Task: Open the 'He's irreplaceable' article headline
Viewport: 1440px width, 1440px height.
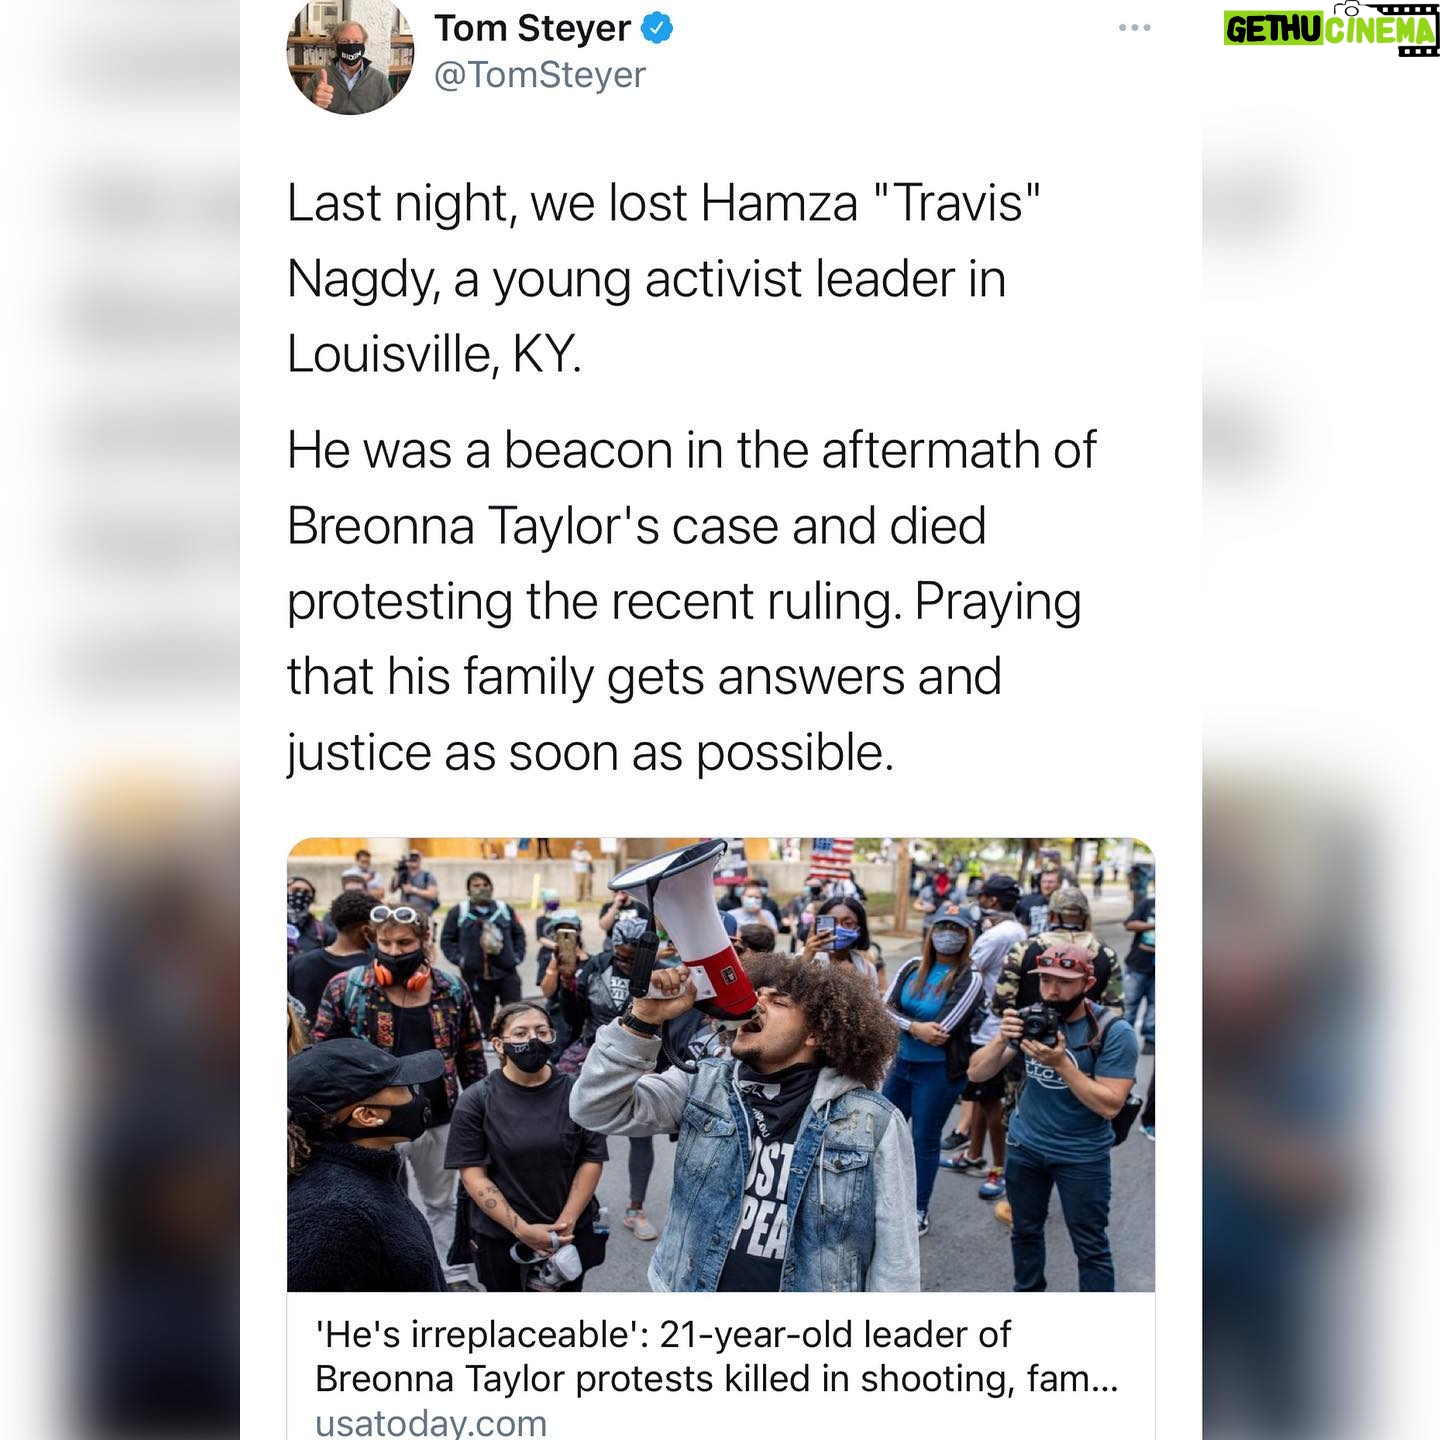Action: tap(716, 1357)
